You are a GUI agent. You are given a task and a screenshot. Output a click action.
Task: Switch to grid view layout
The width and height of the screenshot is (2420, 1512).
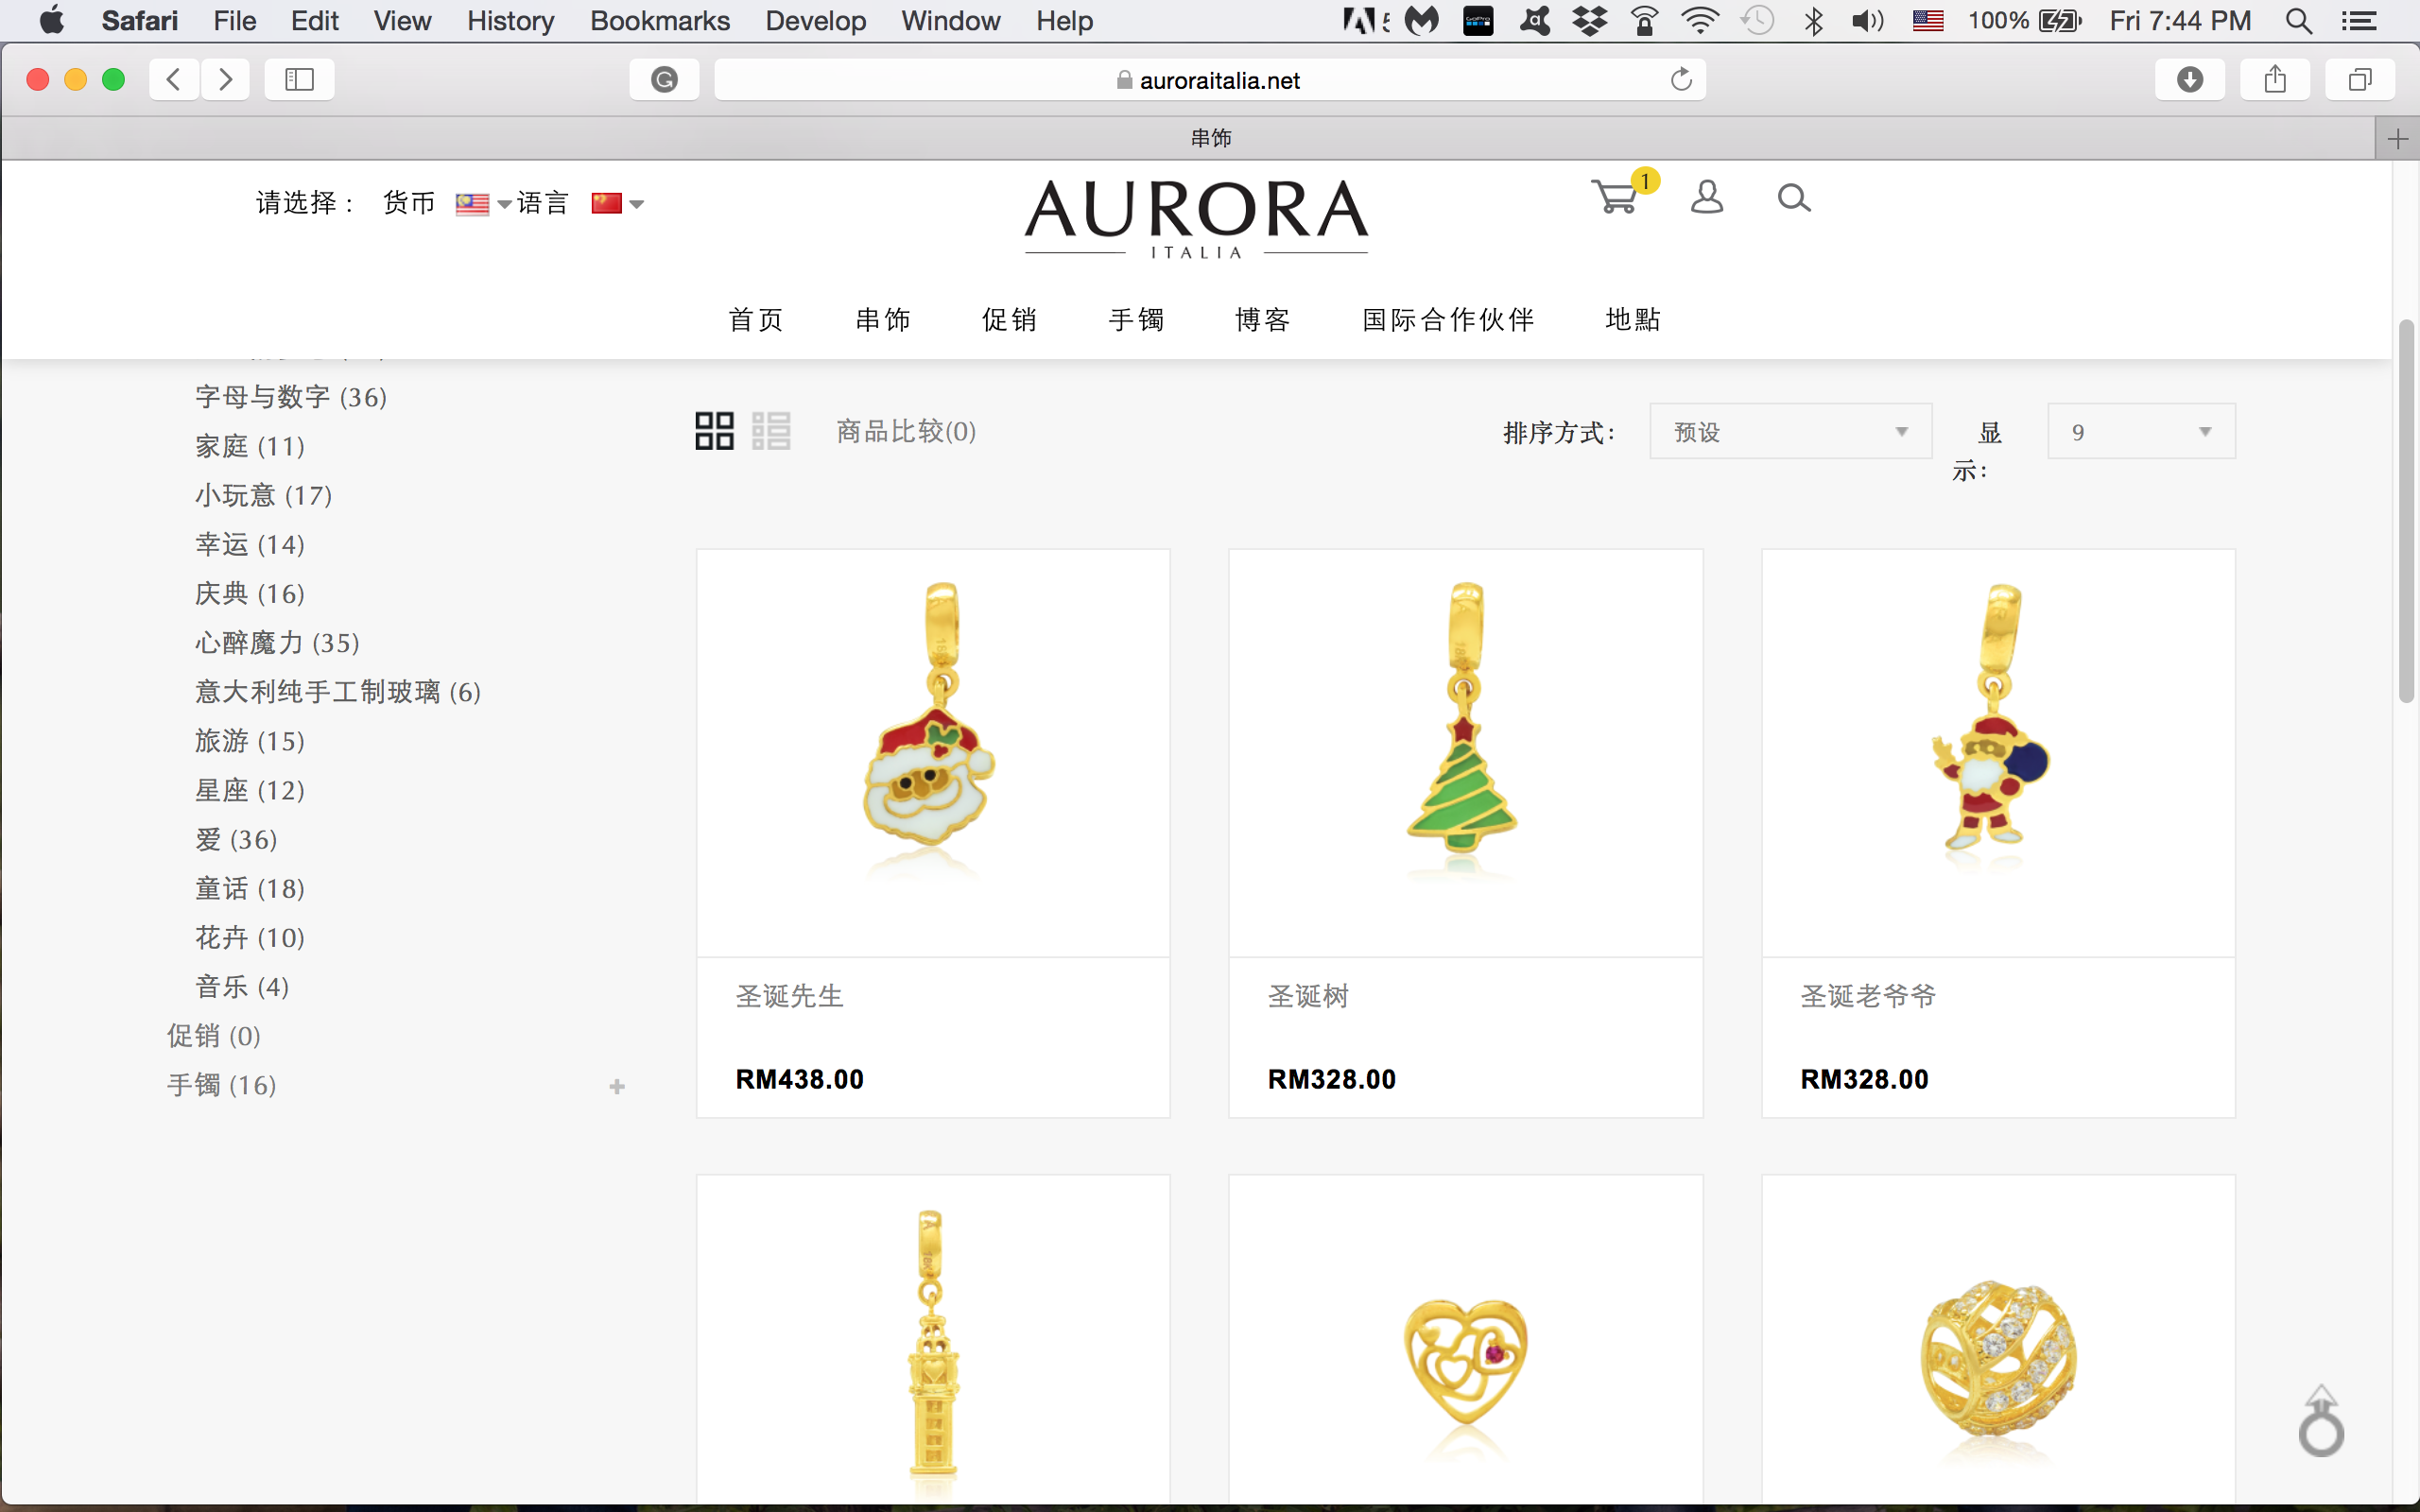pyautogui.click(x=714, y=431)
